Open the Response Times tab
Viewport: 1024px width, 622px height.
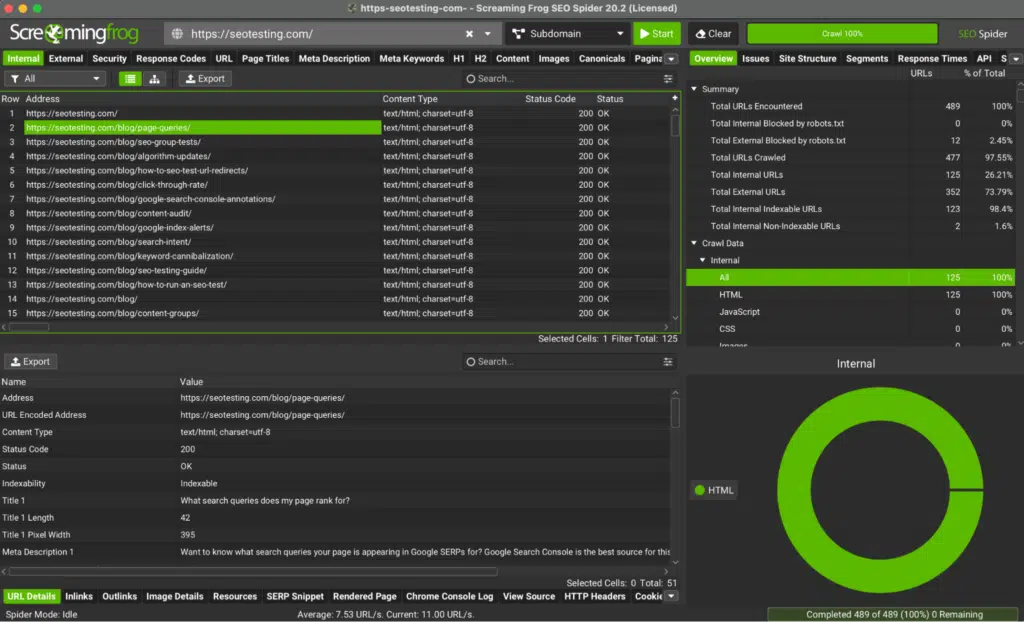932,58
